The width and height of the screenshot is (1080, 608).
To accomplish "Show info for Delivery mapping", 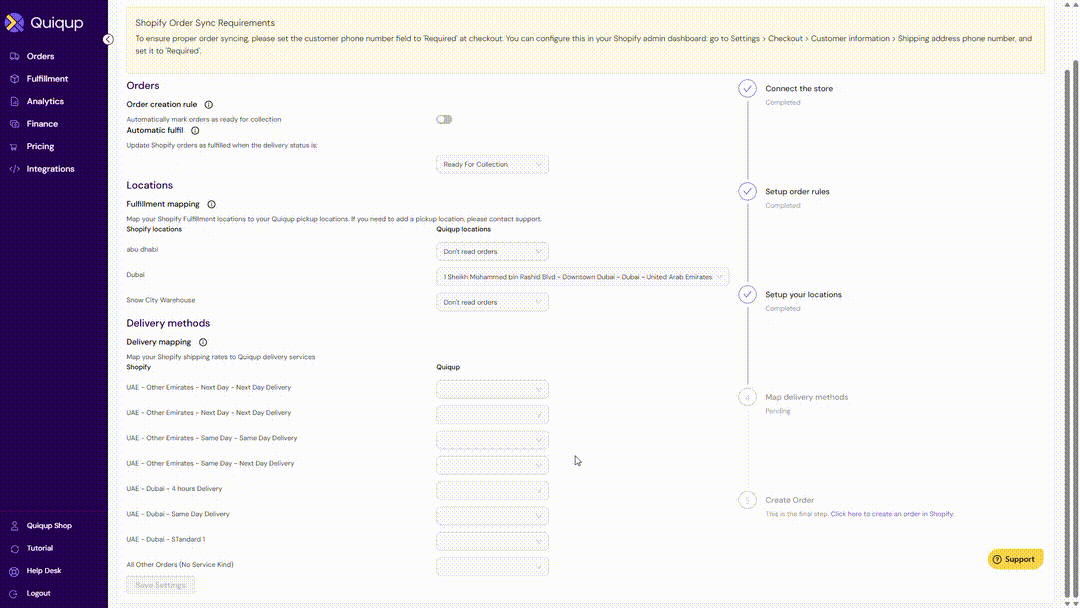I will [x=203, y=342].
